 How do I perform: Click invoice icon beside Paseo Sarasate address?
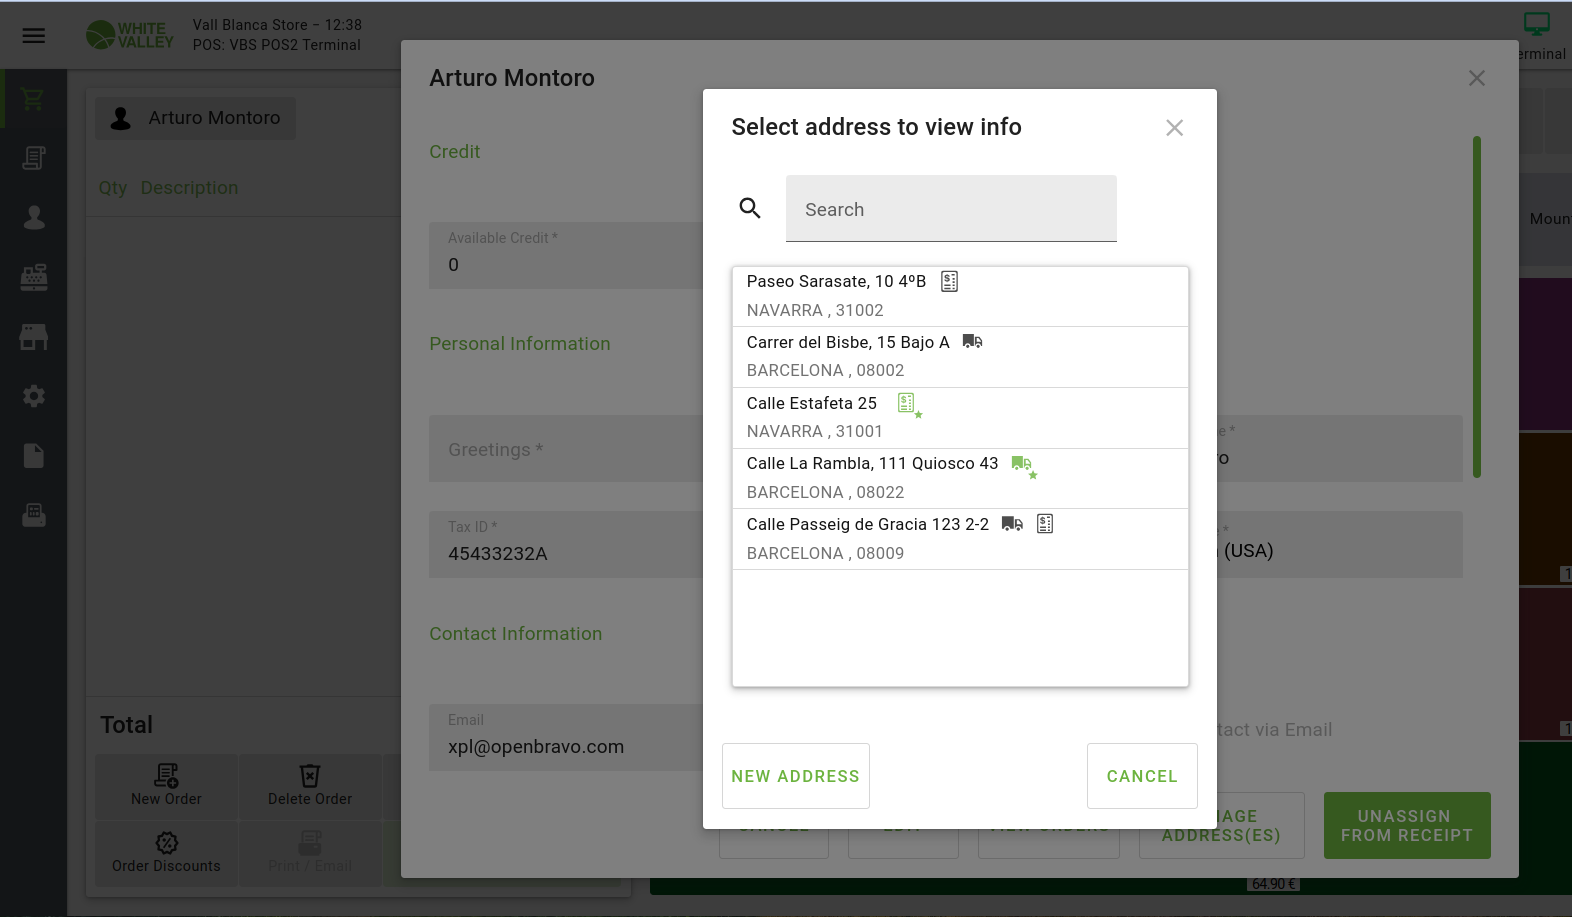pyautogui.click(x=949, y=282)
